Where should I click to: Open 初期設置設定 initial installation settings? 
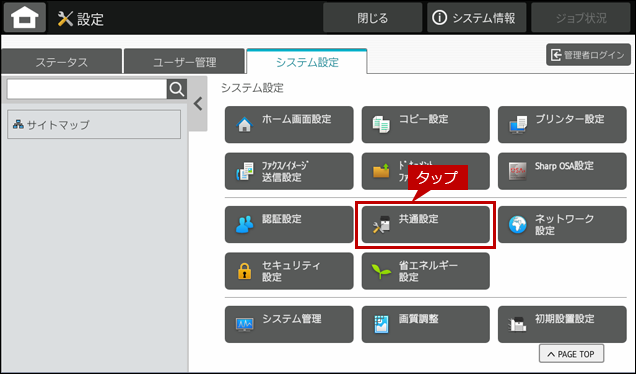[562, 324]
